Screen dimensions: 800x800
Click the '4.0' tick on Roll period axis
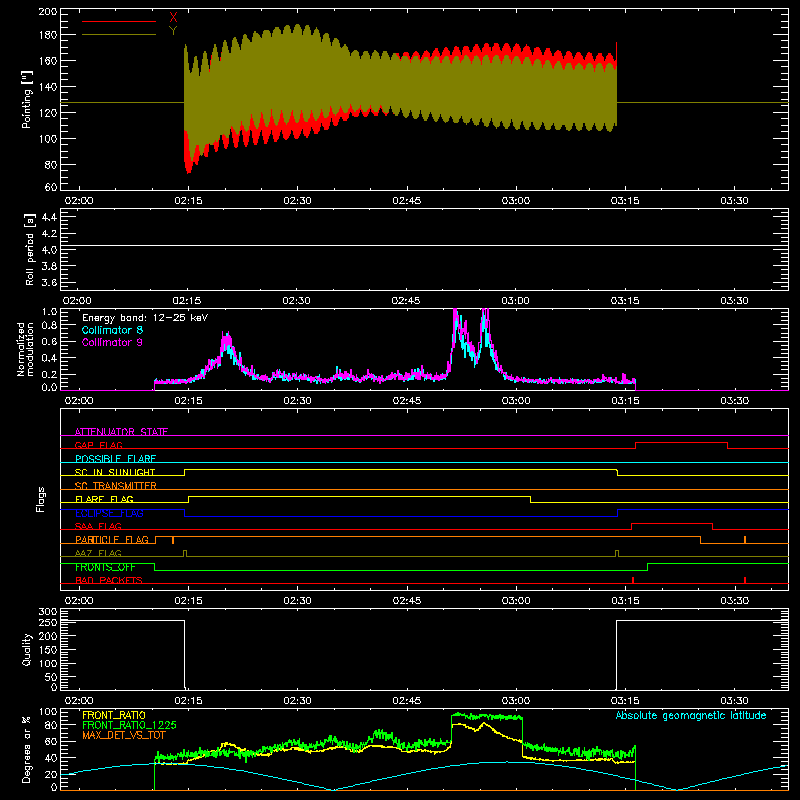[x=49, y=250]
